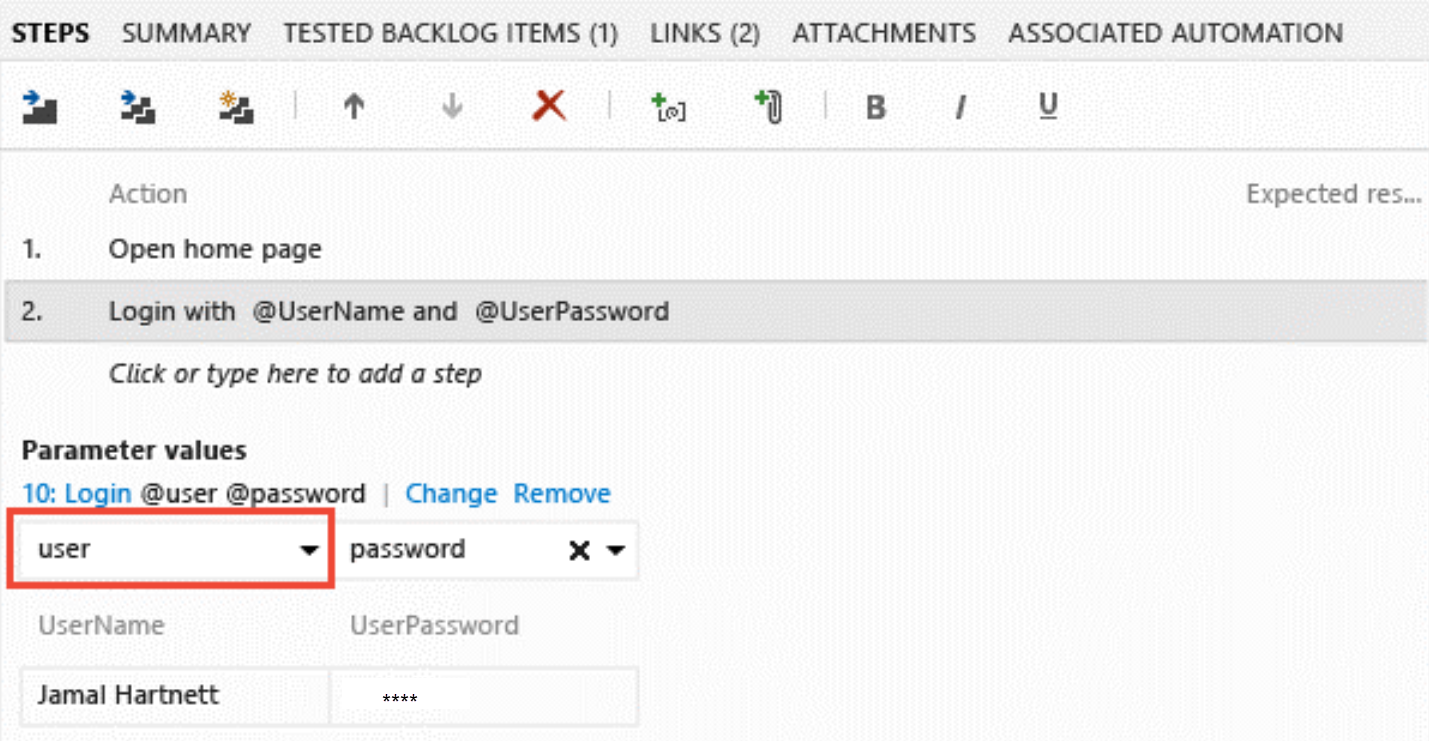
Task: Add a parameter to the step
Action: 667,107
